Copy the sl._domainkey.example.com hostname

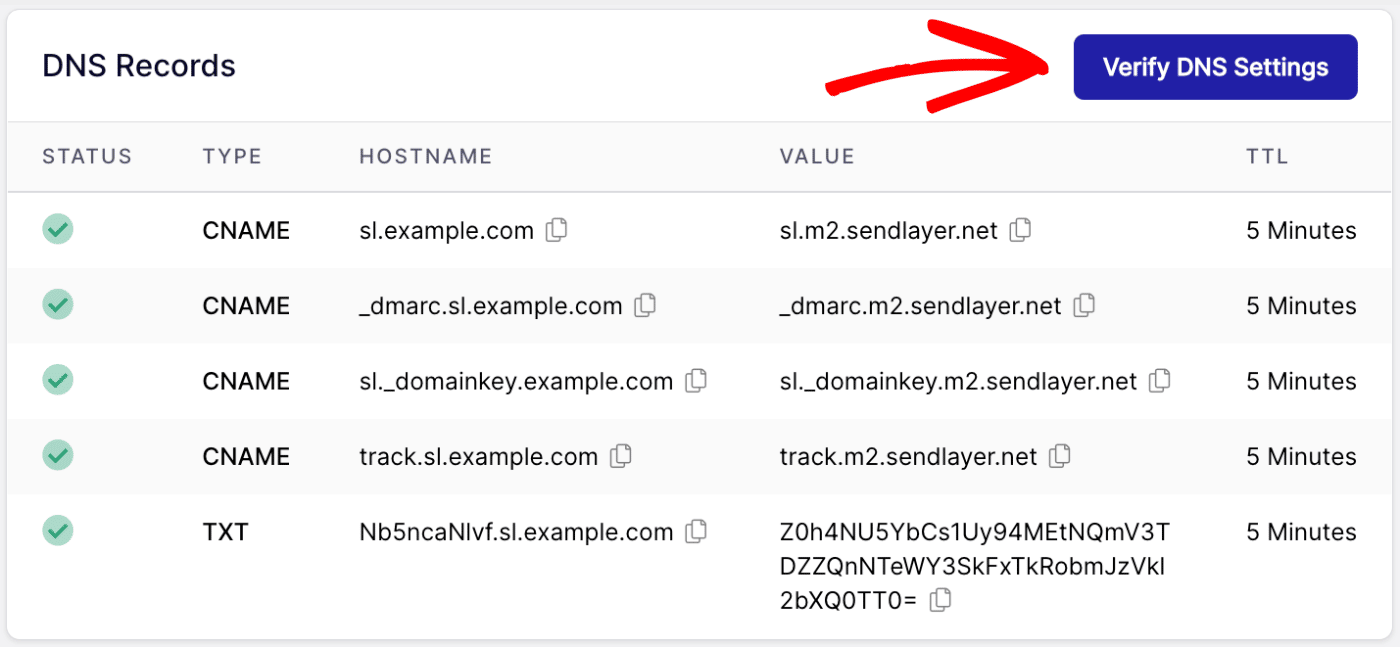pos(696,381)
